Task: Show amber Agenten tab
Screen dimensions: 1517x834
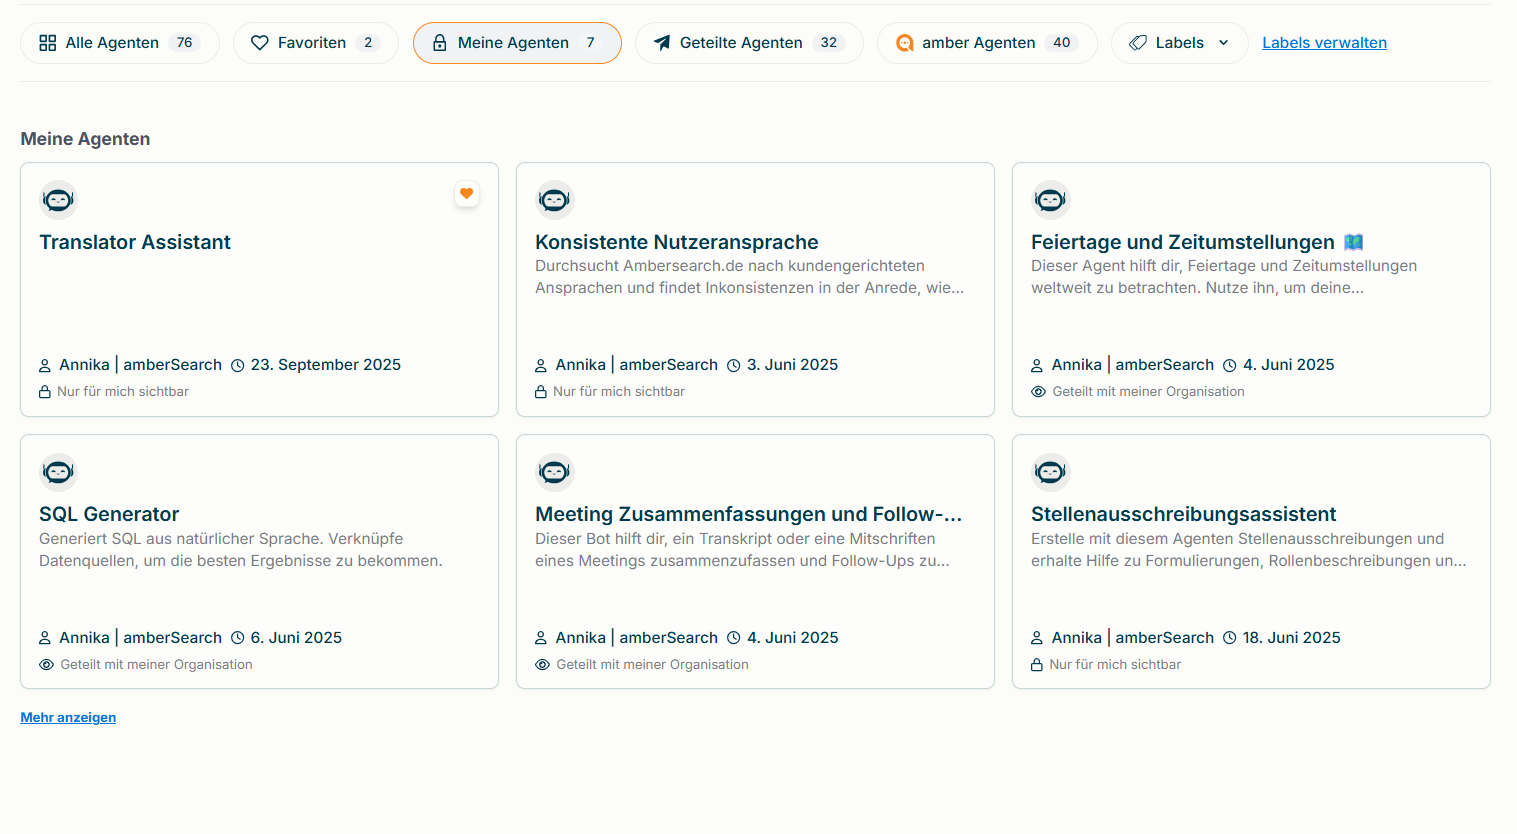Action: click(x=987, y=43)
